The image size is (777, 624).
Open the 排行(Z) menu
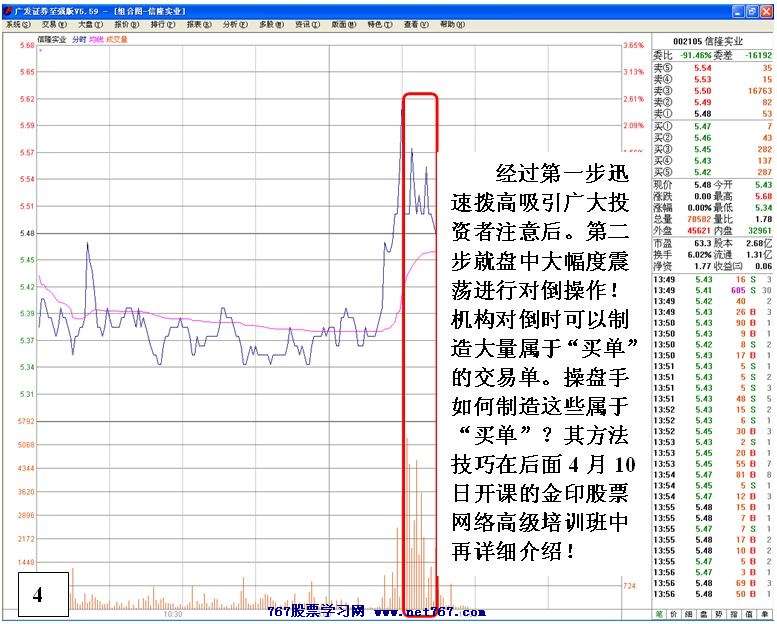tap(163, 24)
